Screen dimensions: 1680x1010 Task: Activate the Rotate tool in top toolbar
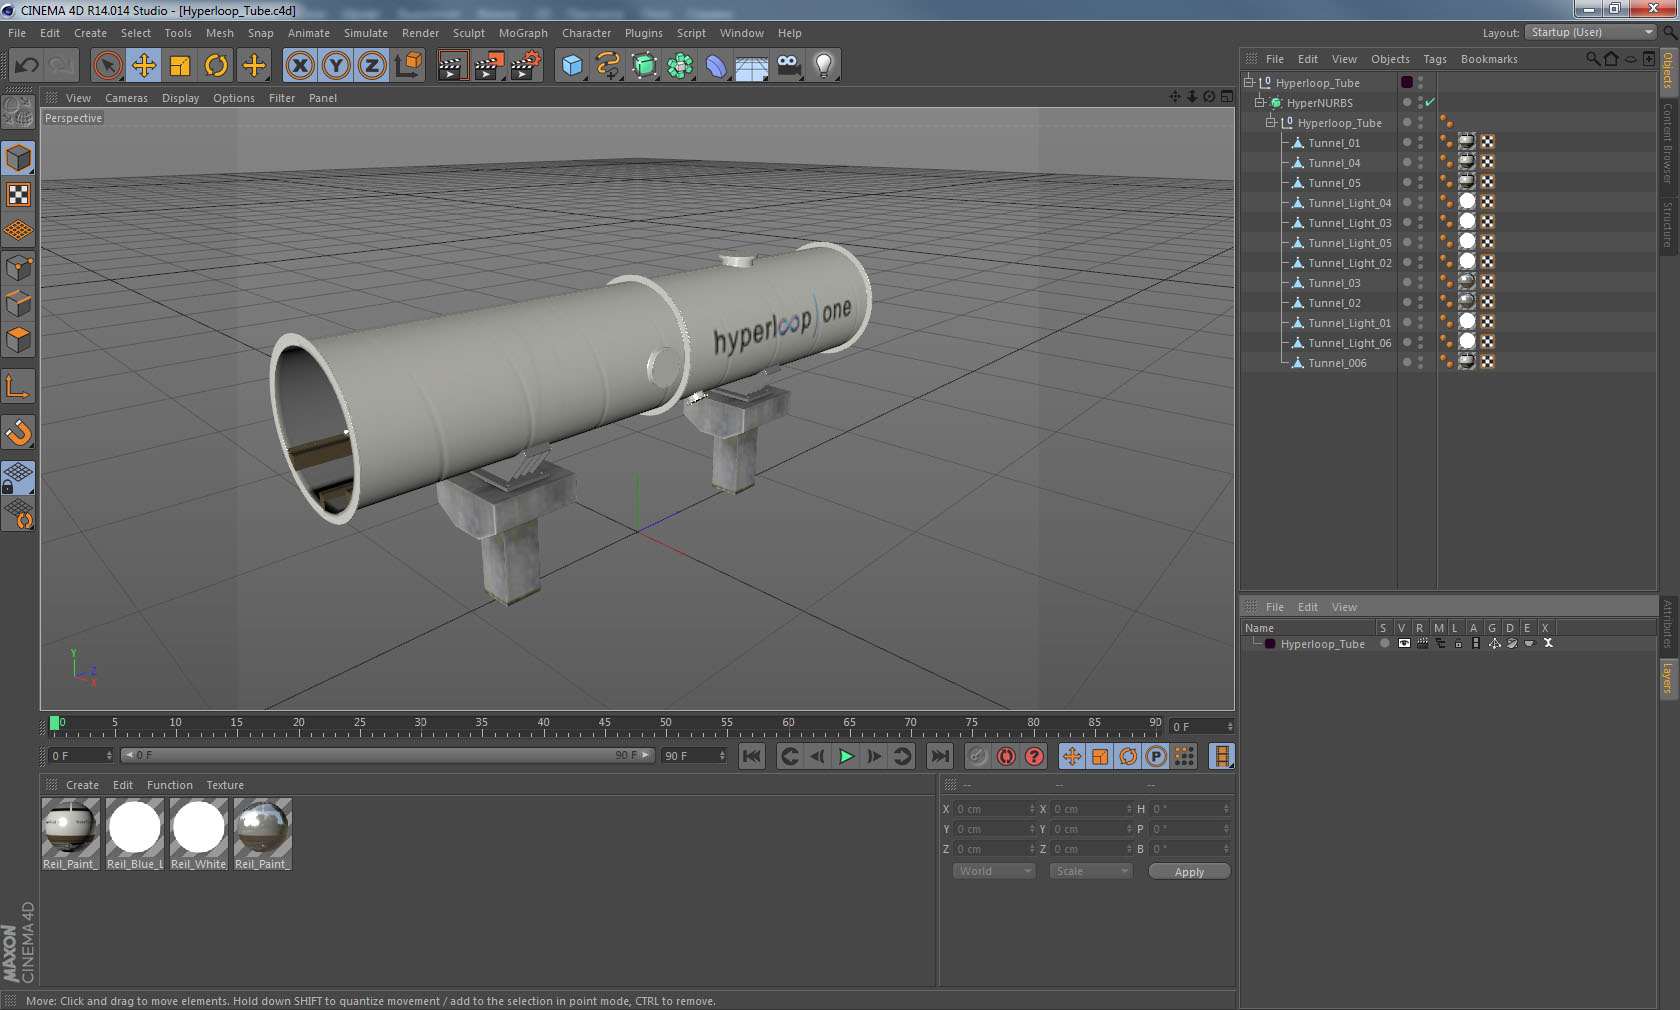pyautogui.click(x=216, y=66)
